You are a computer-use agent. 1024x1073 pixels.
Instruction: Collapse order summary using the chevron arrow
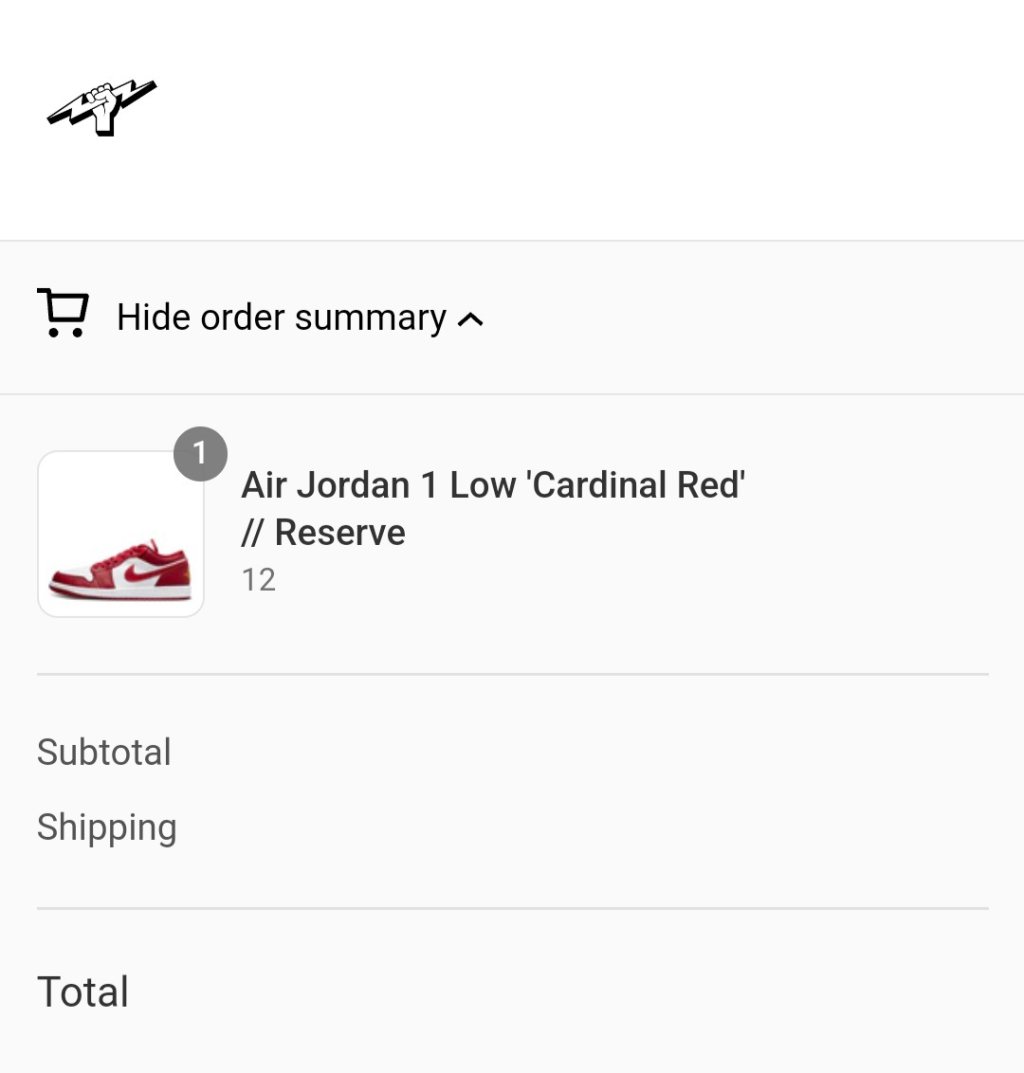(x=470, y=319)
